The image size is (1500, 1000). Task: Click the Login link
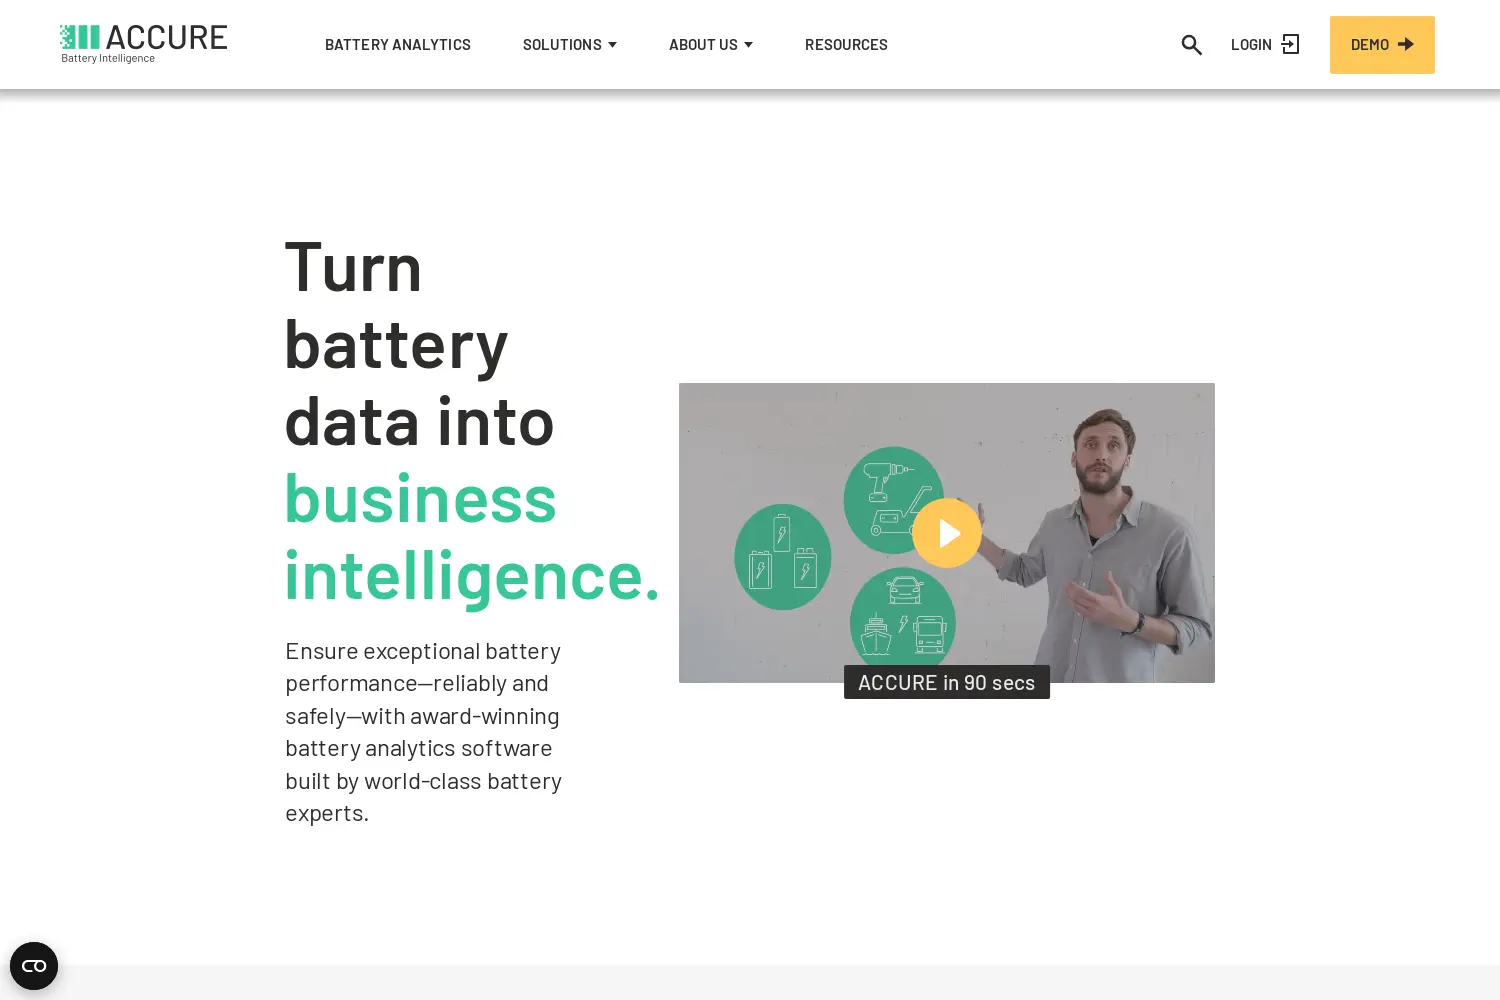1251,45
